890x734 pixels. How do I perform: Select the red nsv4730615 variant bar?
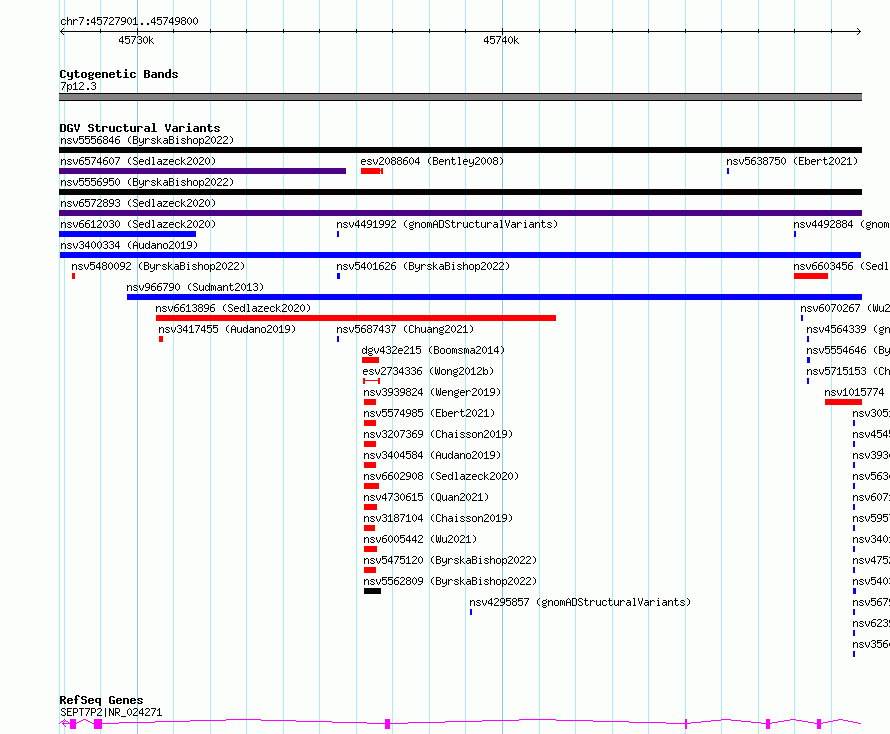point(370,507)
